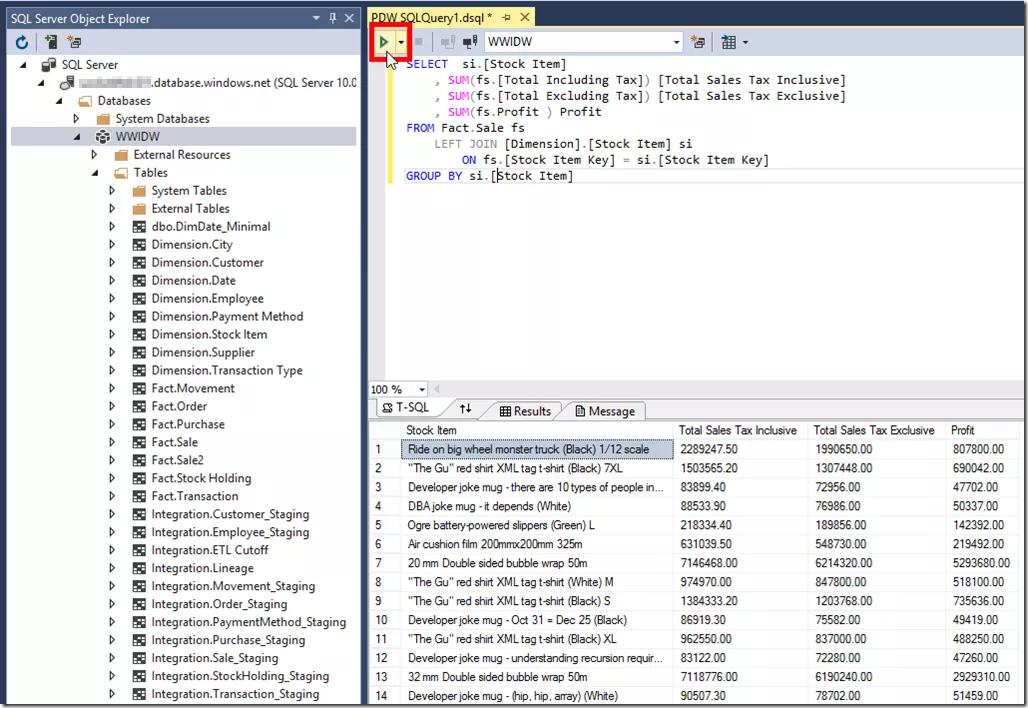Switch to the Message tab
Screen dimensions: 1028x708
[605, 411]
